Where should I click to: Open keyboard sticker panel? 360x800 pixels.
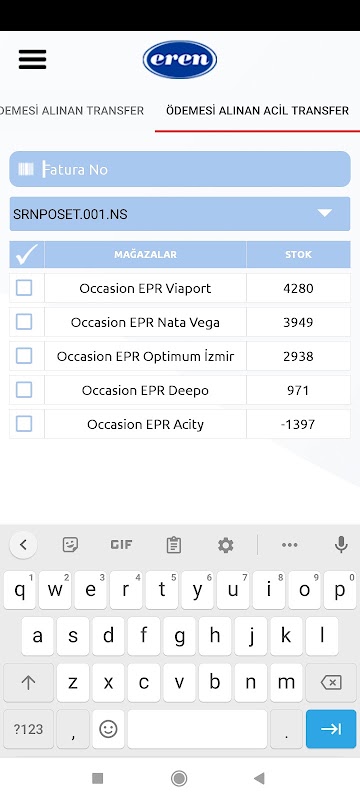pyautogui.click(x=70, y=545)
